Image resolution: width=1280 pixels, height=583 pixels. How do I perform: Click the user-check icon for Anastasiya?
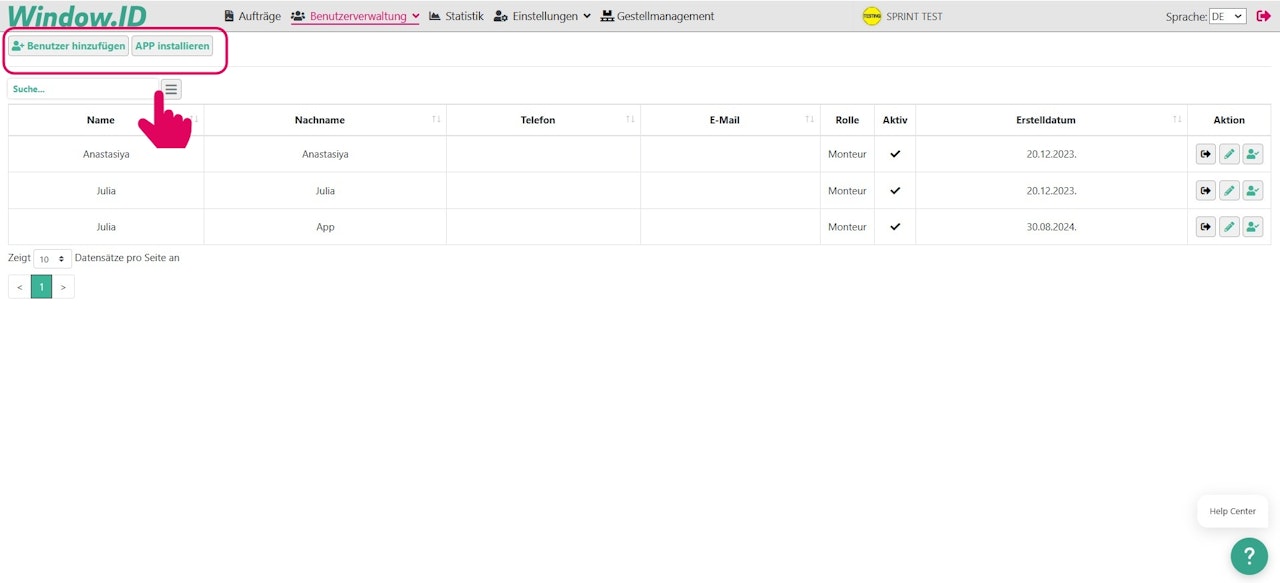click(1253, 154)
